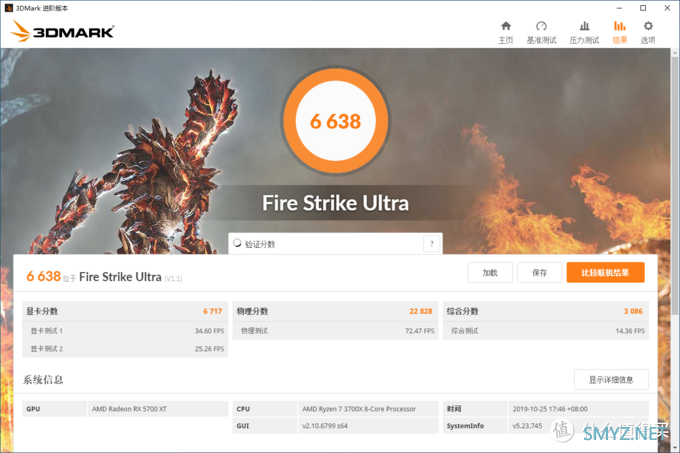Screen dimensions: 680x453
Task: Click the orange 比较联机结果 button
Action: (605, 273)
